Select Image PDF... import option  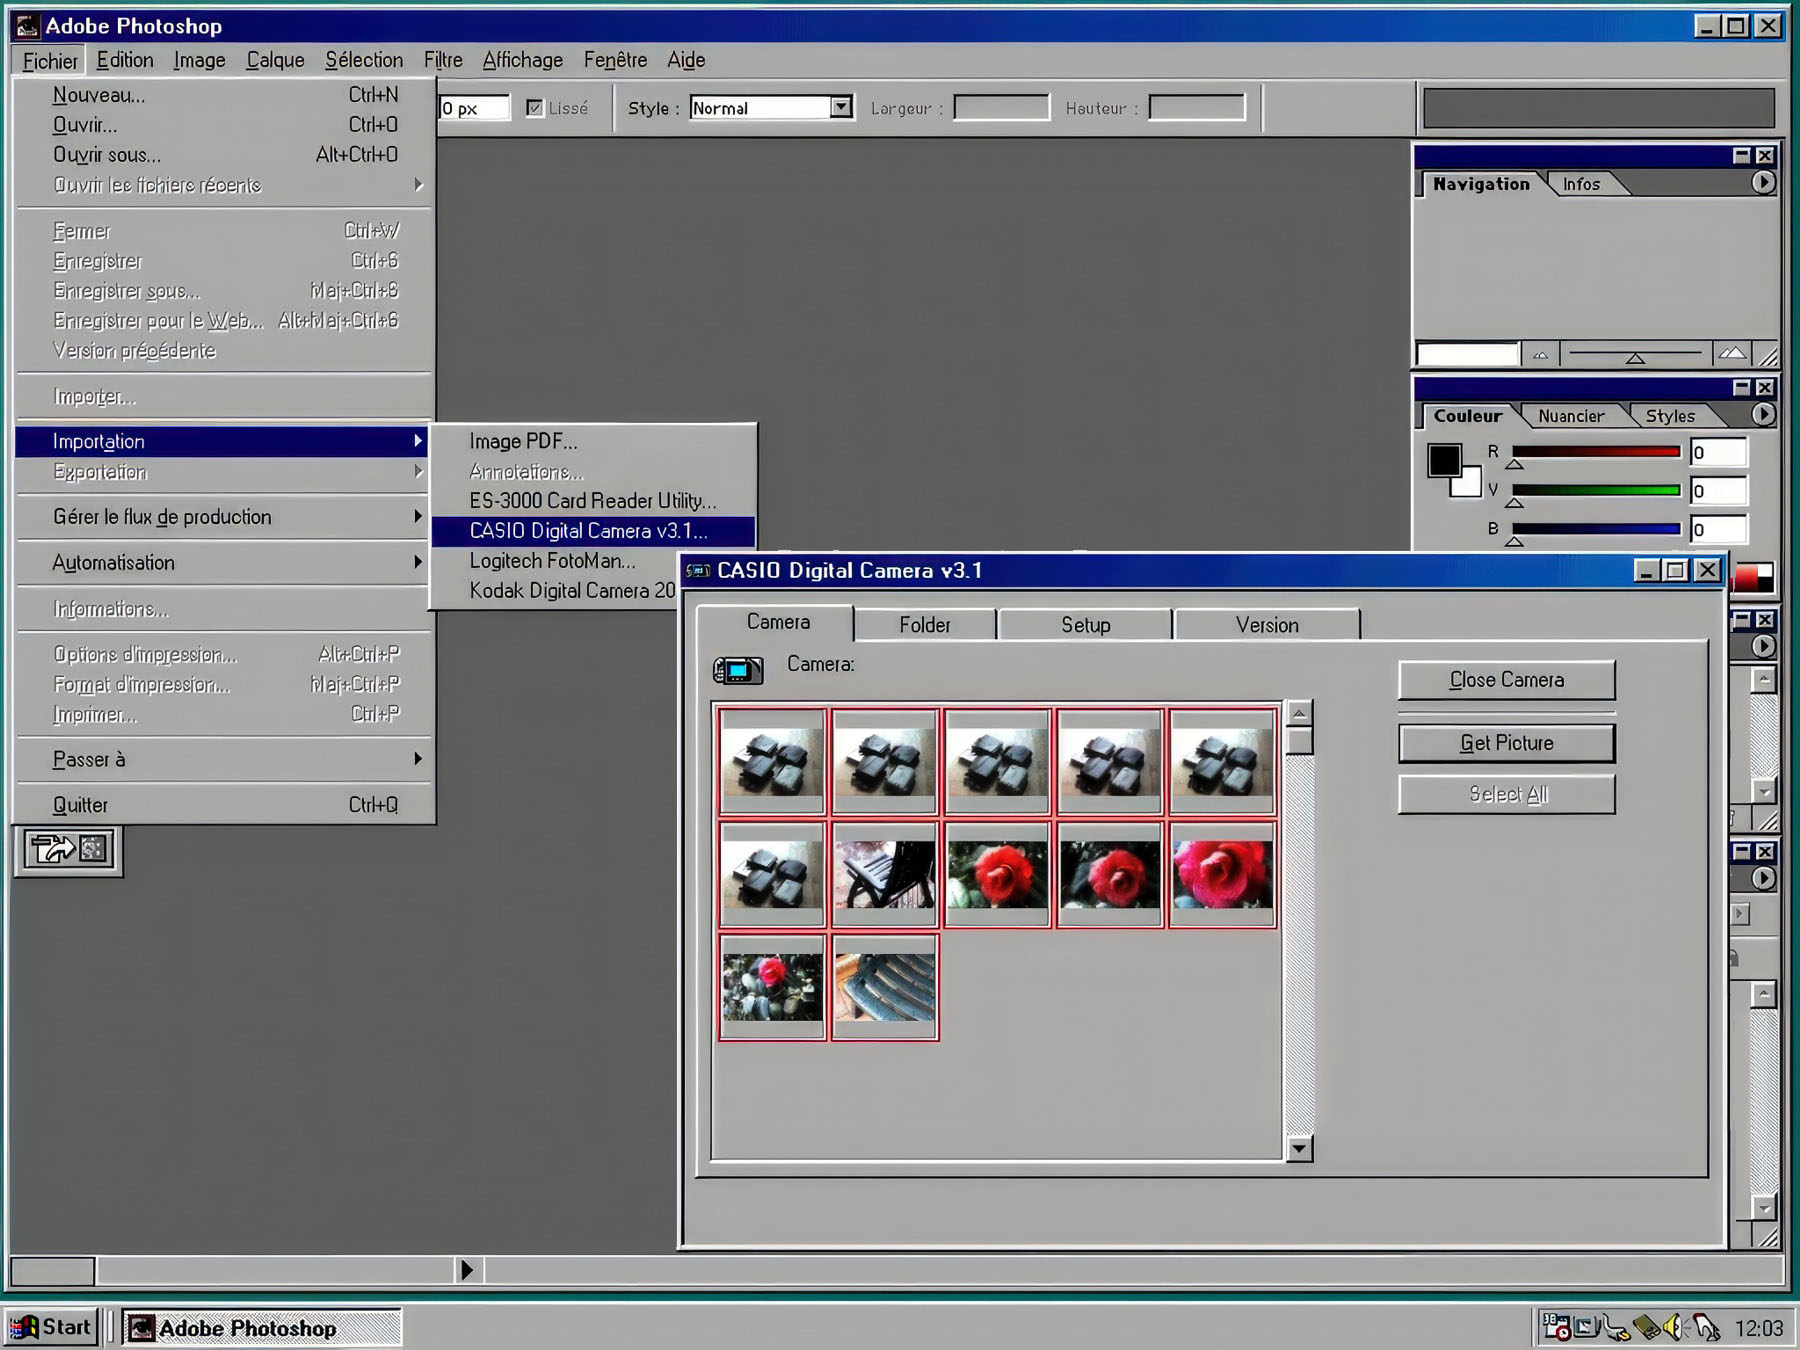click(x=593, y=441)
